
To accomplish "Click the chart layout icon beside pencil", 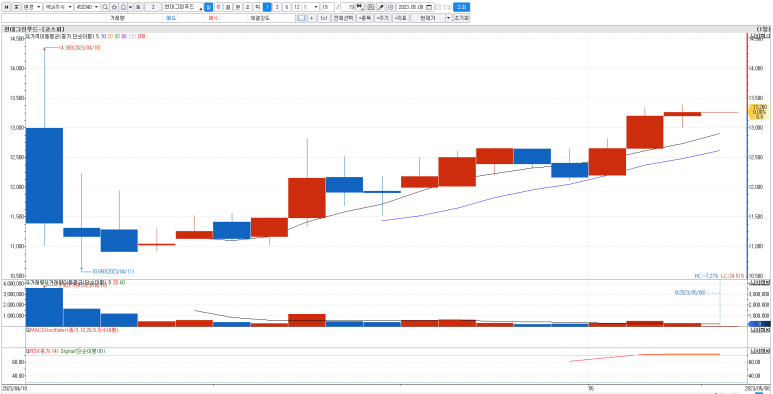I will (371, 7).
